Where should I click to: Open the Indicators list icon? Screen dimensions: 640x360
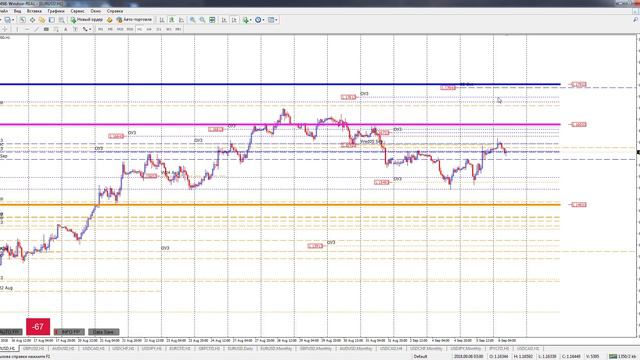point(246,20)
